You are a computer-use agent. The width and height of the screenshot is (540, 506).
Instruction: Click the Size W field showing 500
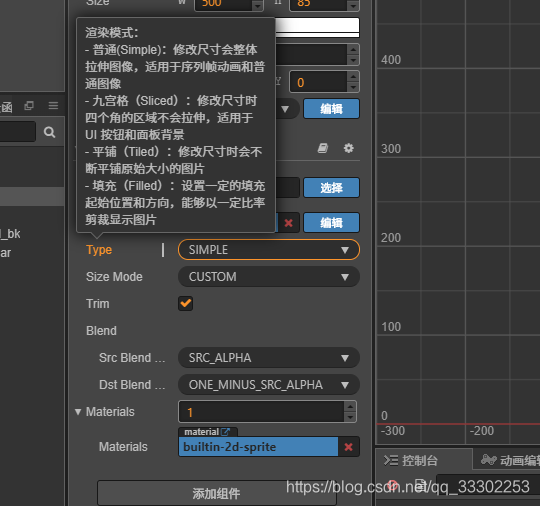[223, 4]
